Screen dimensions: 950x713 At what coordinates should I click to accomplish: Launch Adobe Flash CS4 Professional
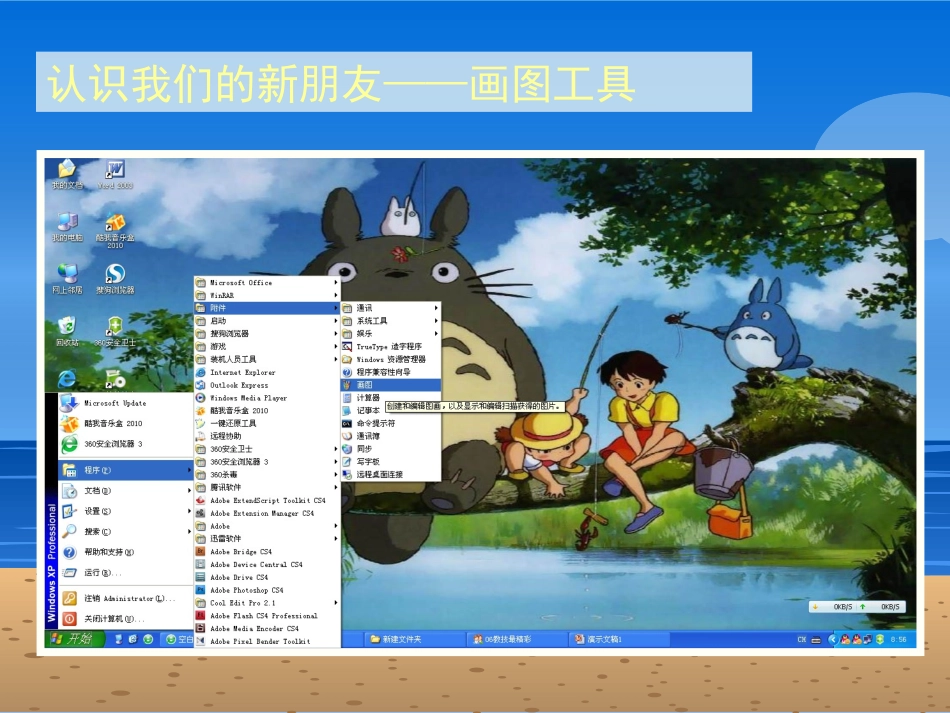267,615
